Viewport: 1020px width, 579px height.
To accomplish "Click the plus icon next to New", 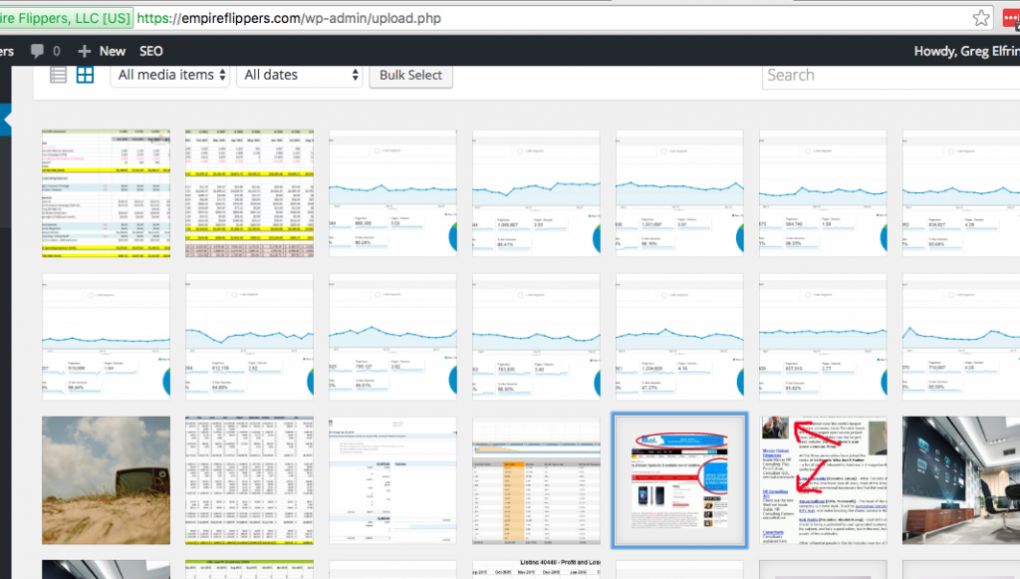I will coord(82,50).
